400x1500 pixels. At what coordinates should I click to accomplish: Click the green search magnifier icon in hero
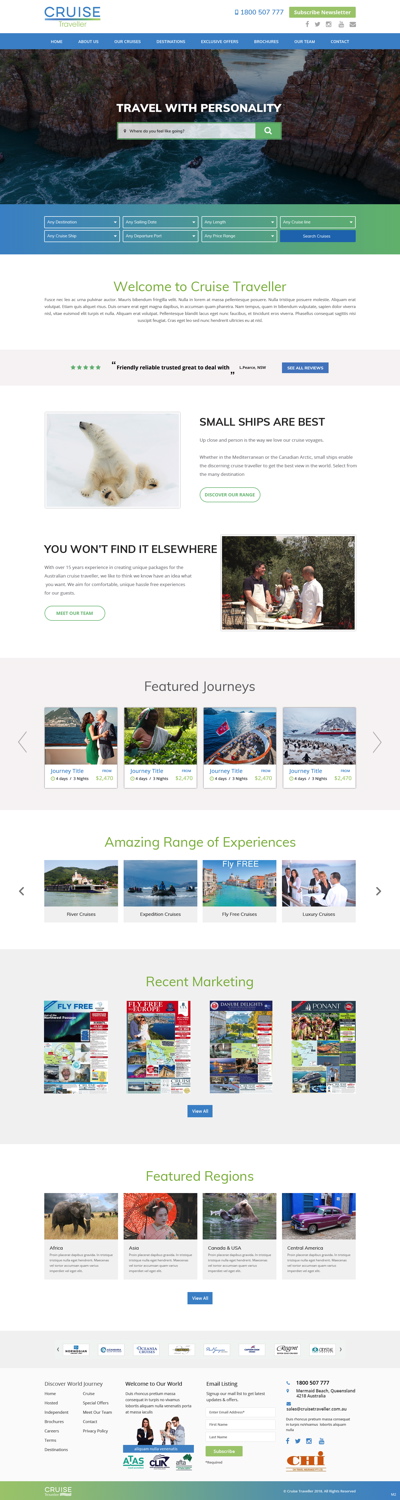(x=268, y=131)
